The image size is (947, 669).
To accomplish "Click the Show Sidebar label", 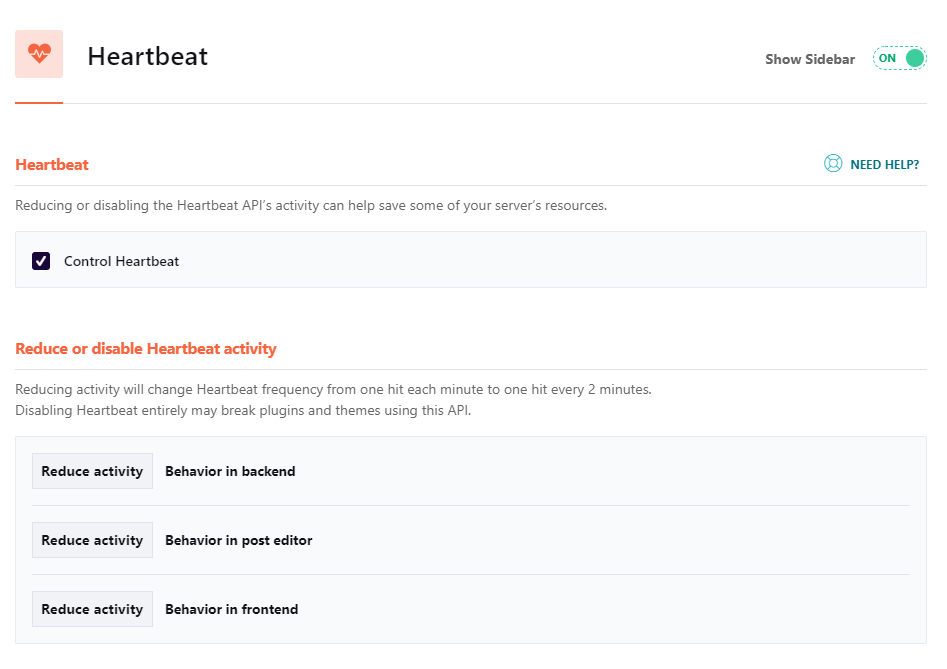I will pos(810,59).
